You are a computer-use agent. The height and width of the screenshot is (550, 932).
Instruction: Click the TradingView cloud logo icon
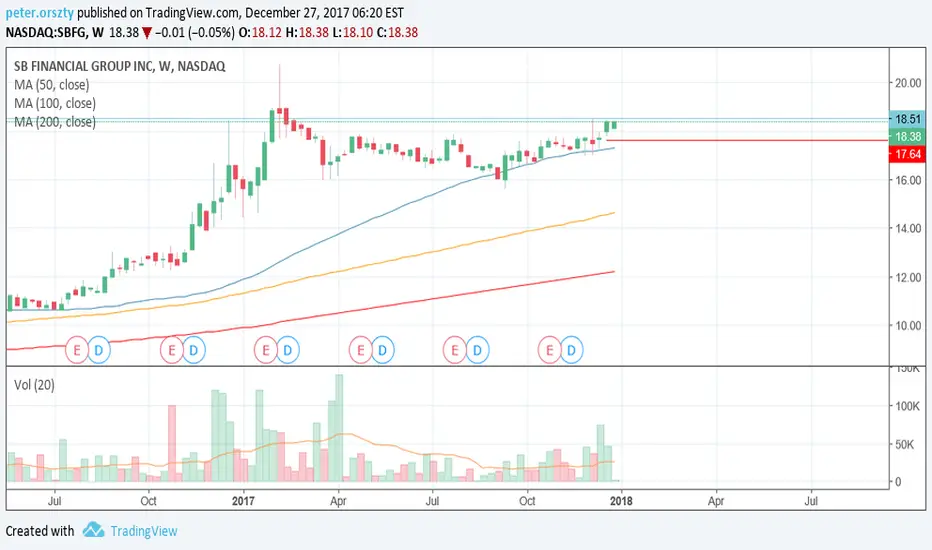coord(93,529)
